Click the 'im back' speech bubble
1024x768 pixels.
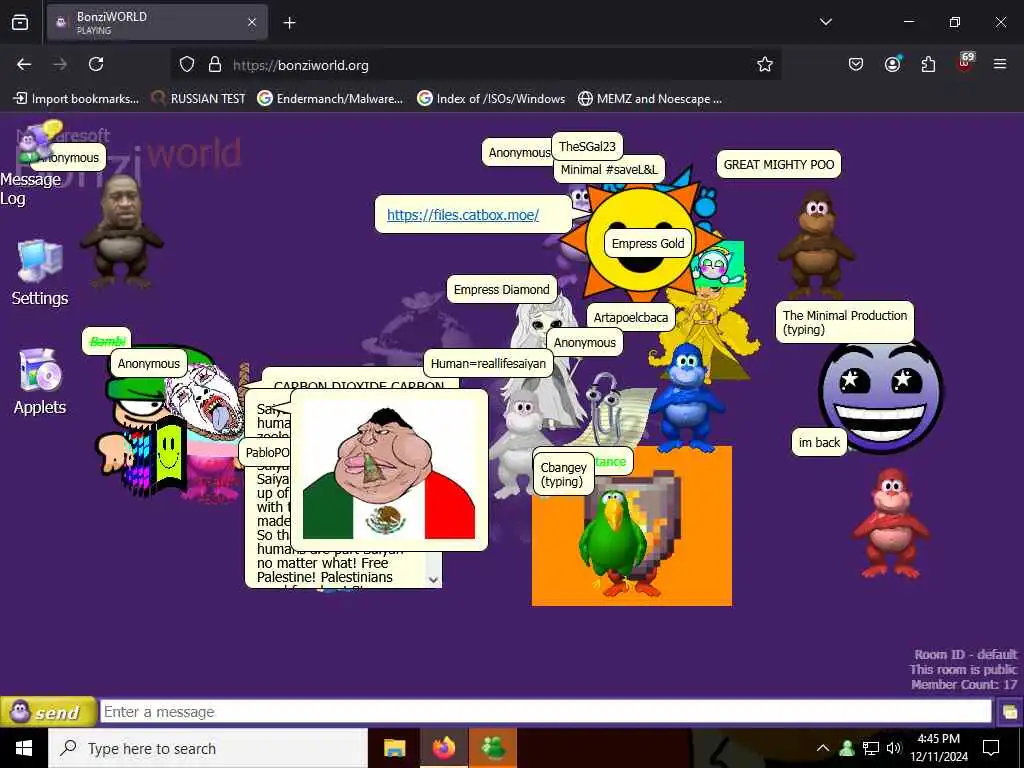click(819, 442)
